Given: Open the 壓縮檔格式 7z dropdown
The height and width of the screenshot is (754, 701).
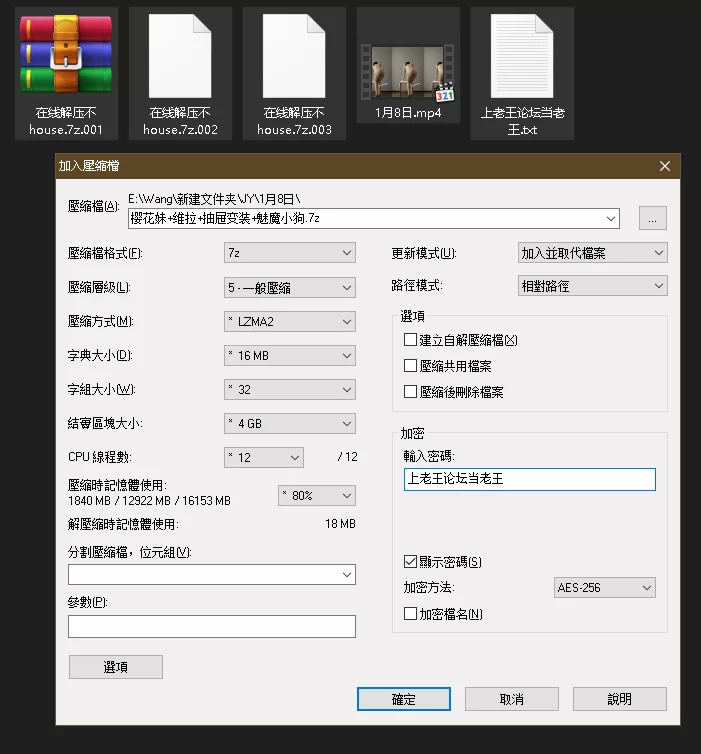Looking at the screenshot, I should point(290,254).
